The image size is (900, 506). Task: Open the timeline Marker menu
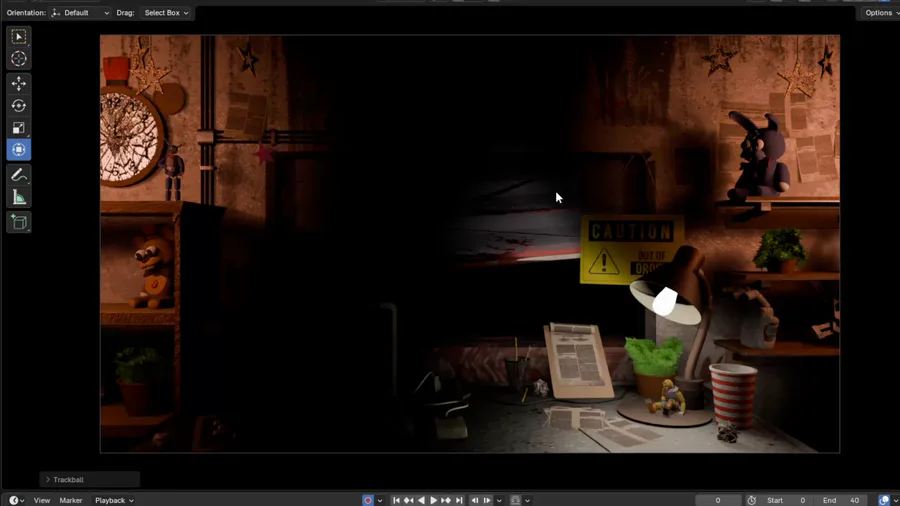[71, 500]
